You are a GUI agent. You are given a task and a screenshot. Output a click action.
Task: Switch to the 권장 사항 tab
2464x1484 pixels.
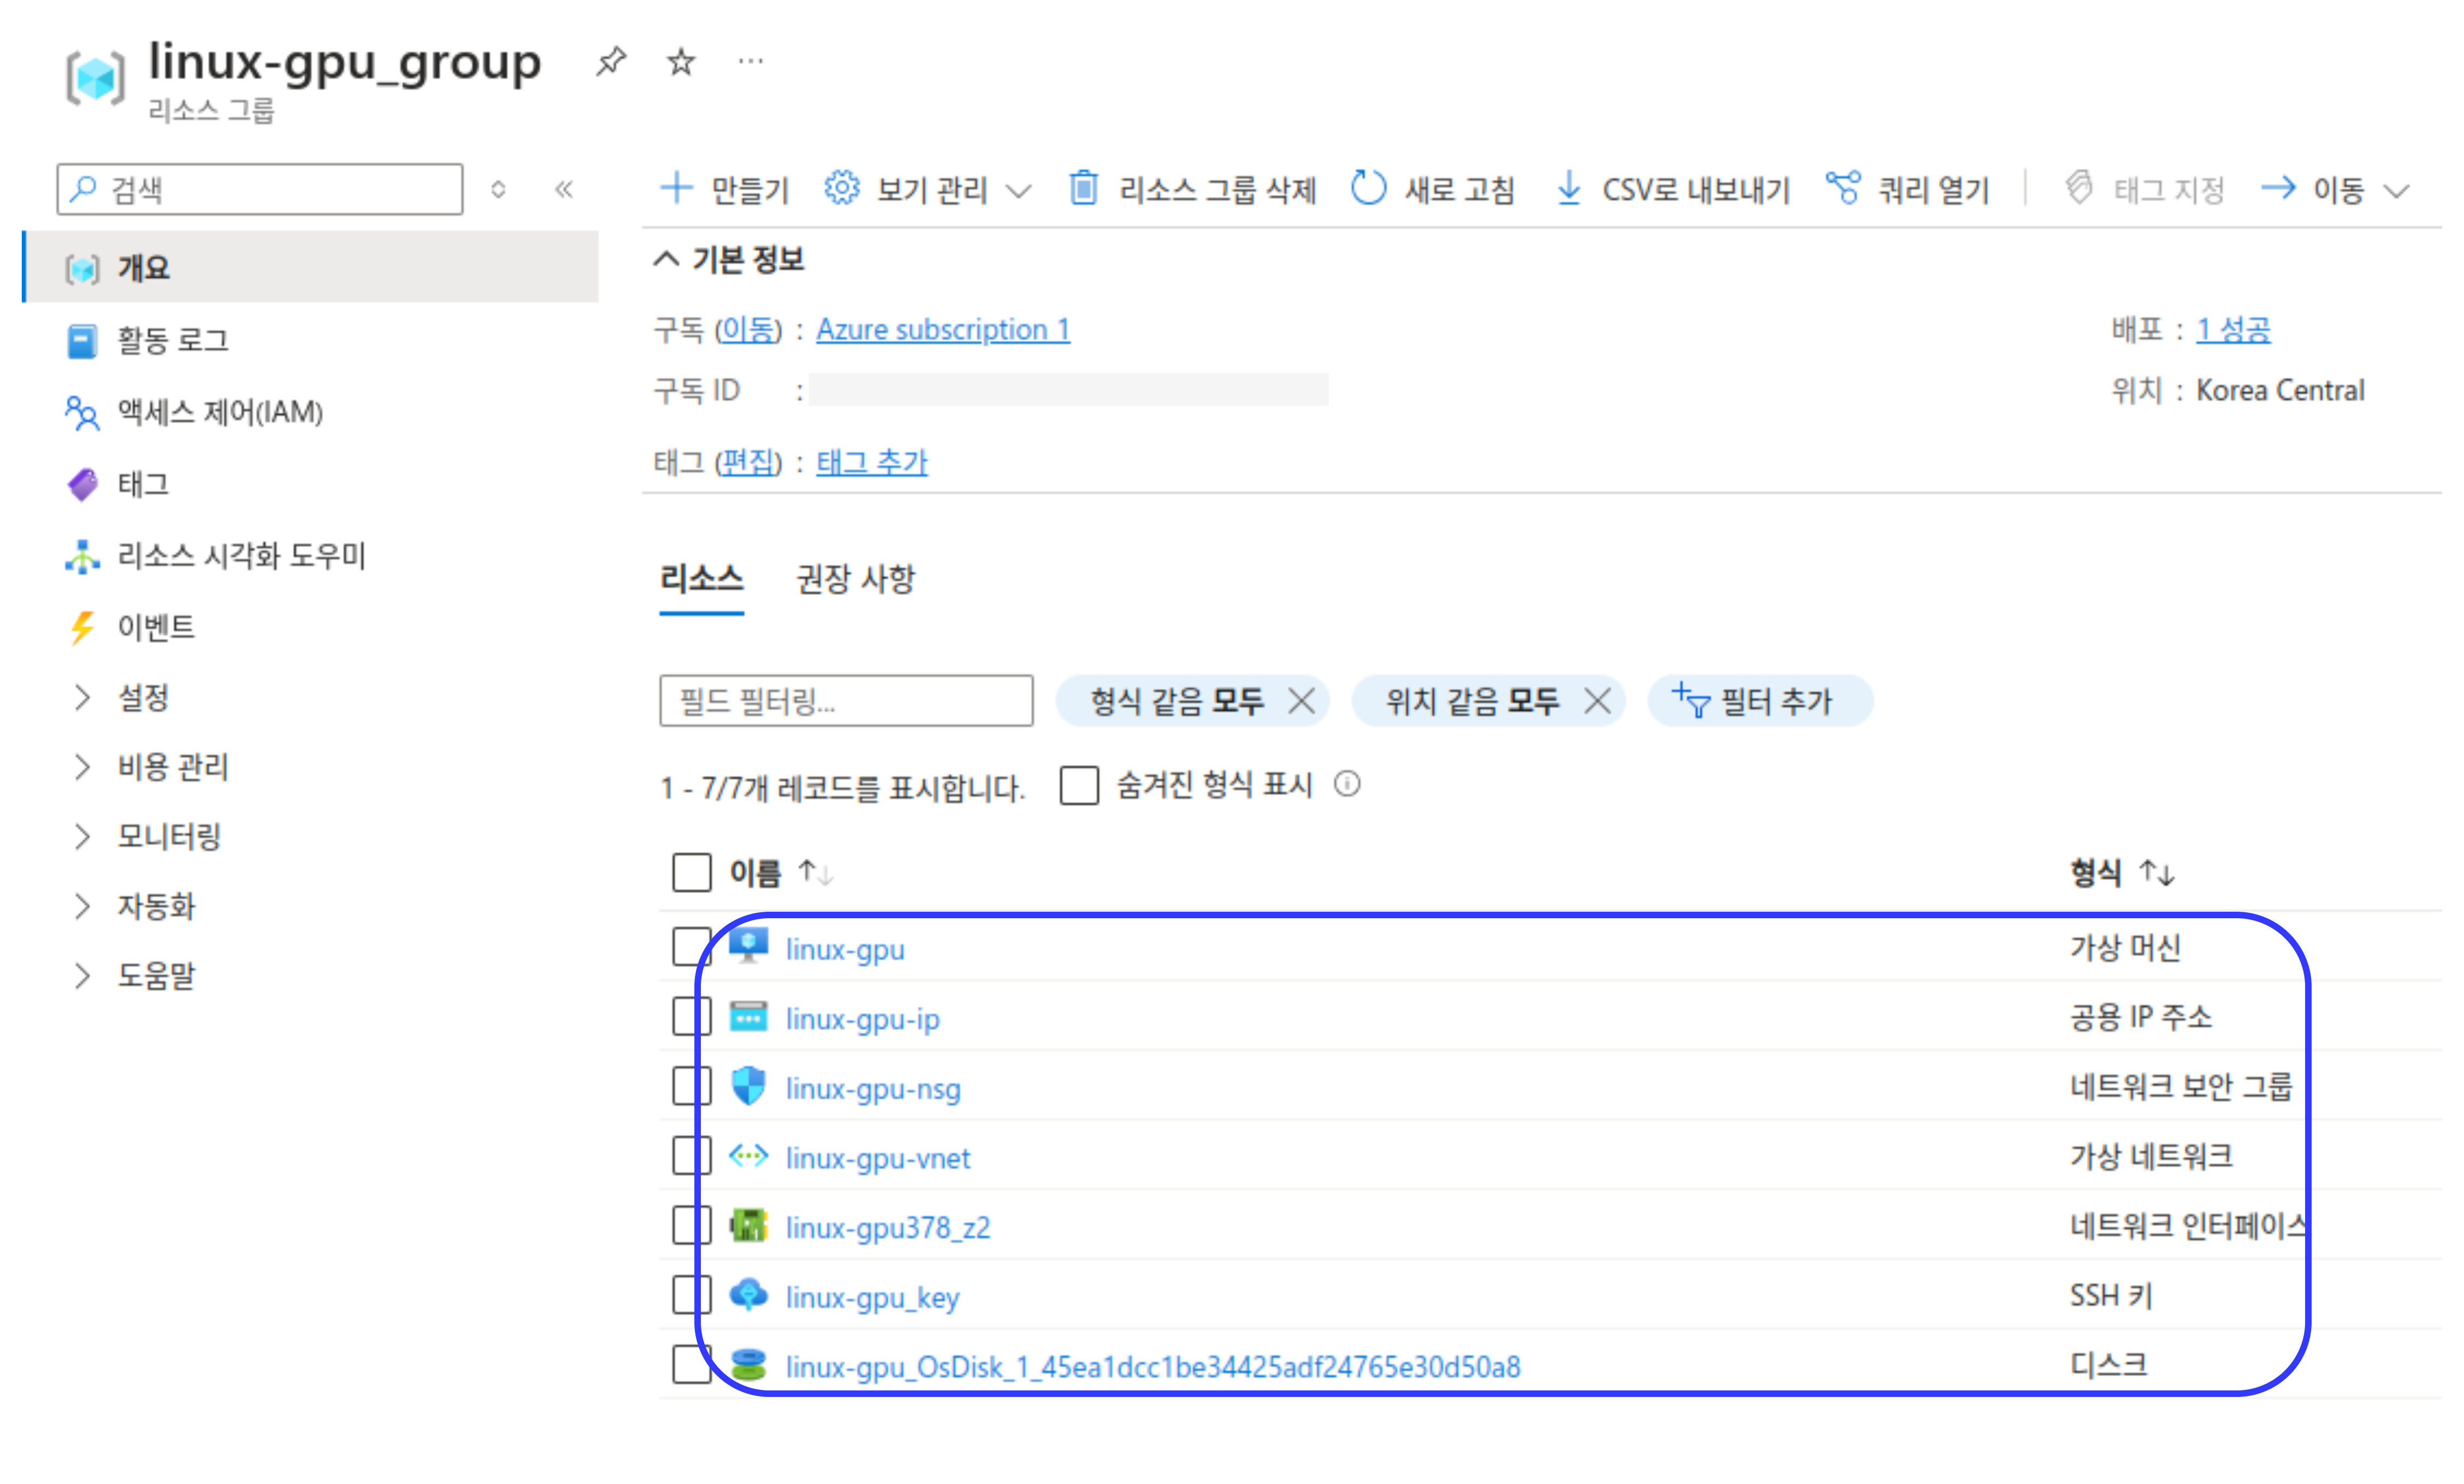point(855,579)
